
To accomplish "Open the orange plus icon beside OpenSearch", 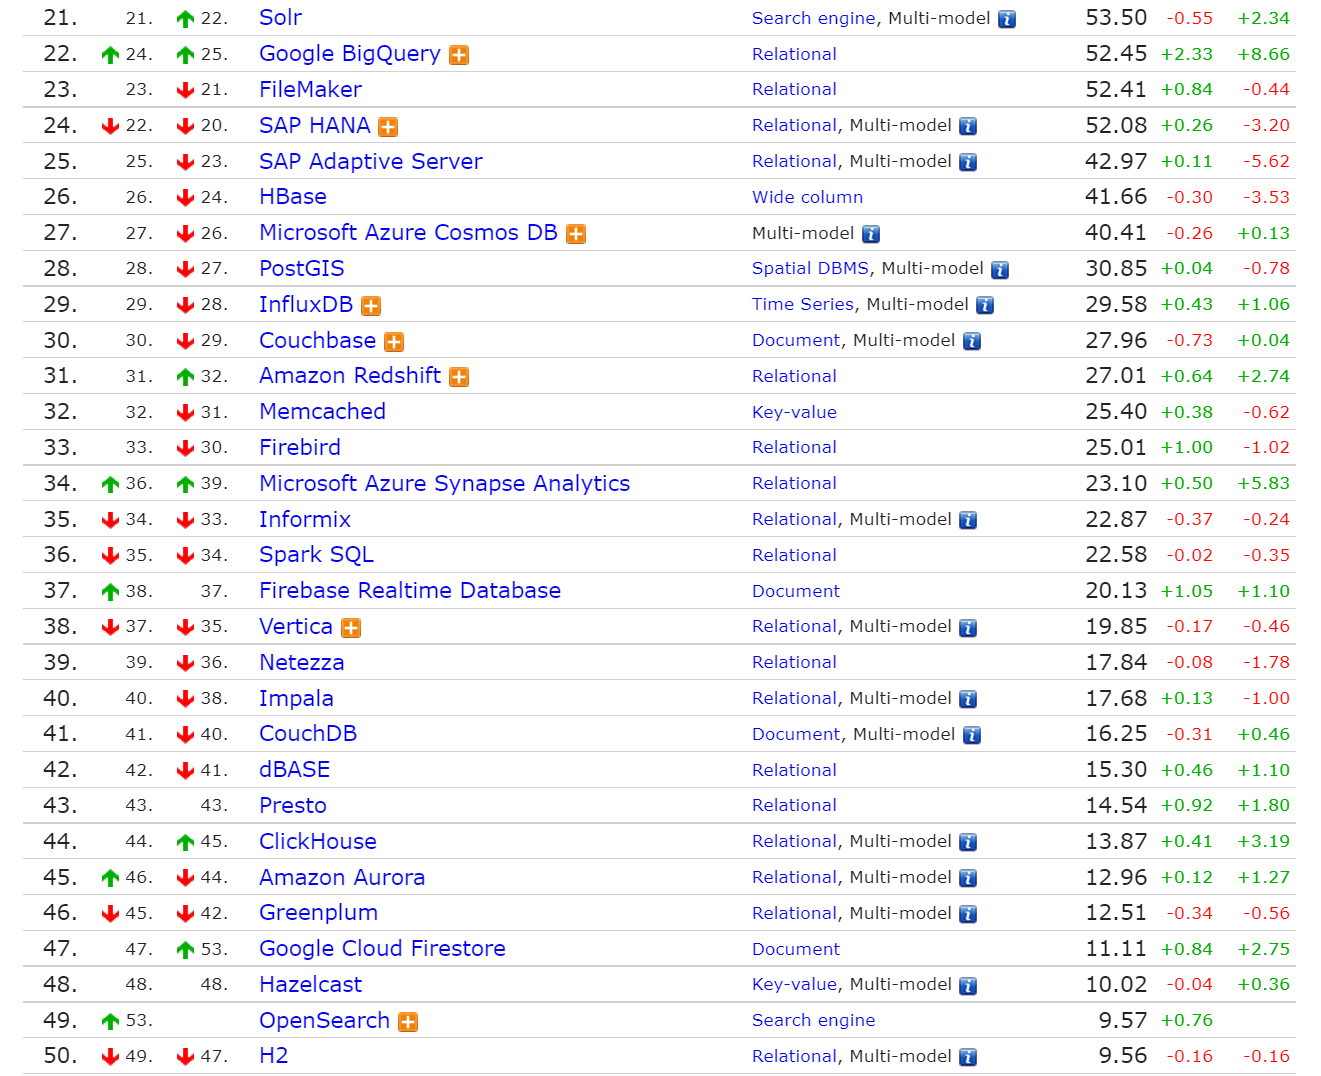I will [408, 1022].
